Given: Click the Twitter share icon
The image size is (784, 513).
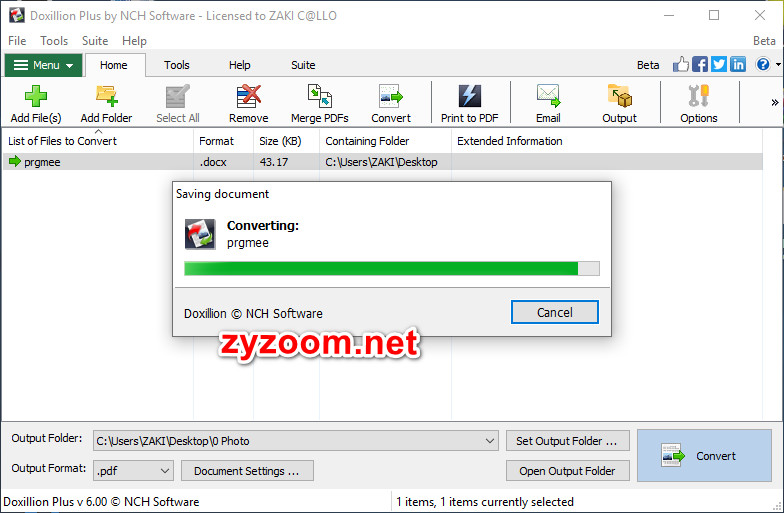Looking at the screenshot, I should click(x=719, y=64).
